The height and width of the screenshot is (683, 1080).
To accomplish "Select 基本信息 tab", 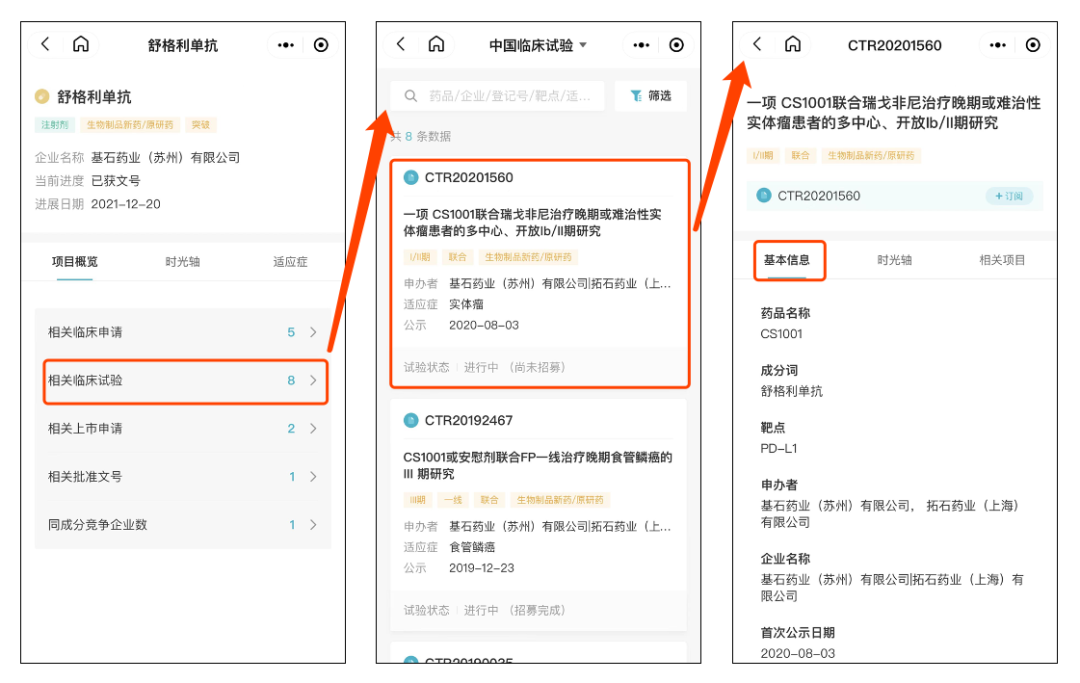I will [x=787, y=260].
